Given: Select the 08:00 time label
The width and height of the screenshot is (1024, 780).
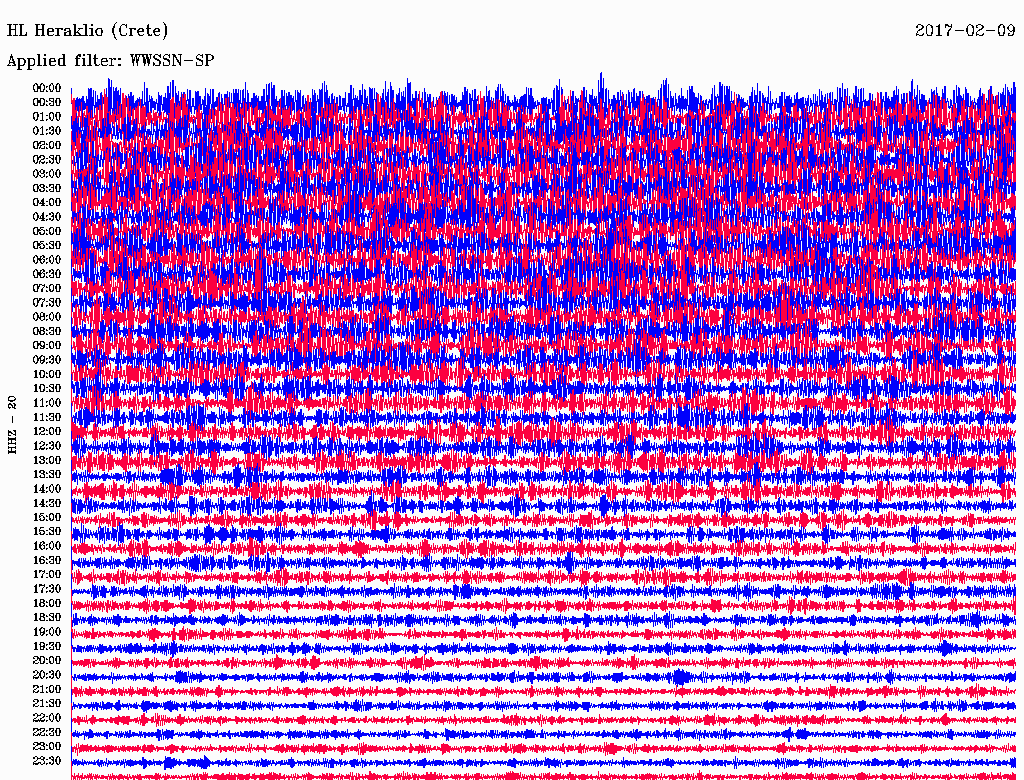Looking at the screenshot, I should (x=47, y=317).
